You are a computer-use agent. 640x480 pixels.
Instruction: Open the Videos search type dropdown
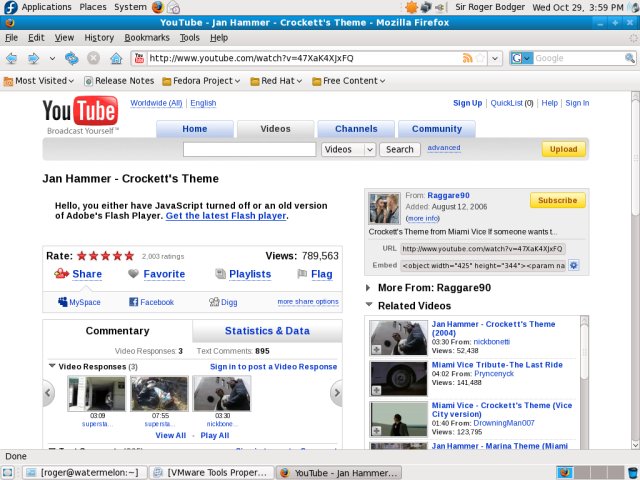coord(349,149)
